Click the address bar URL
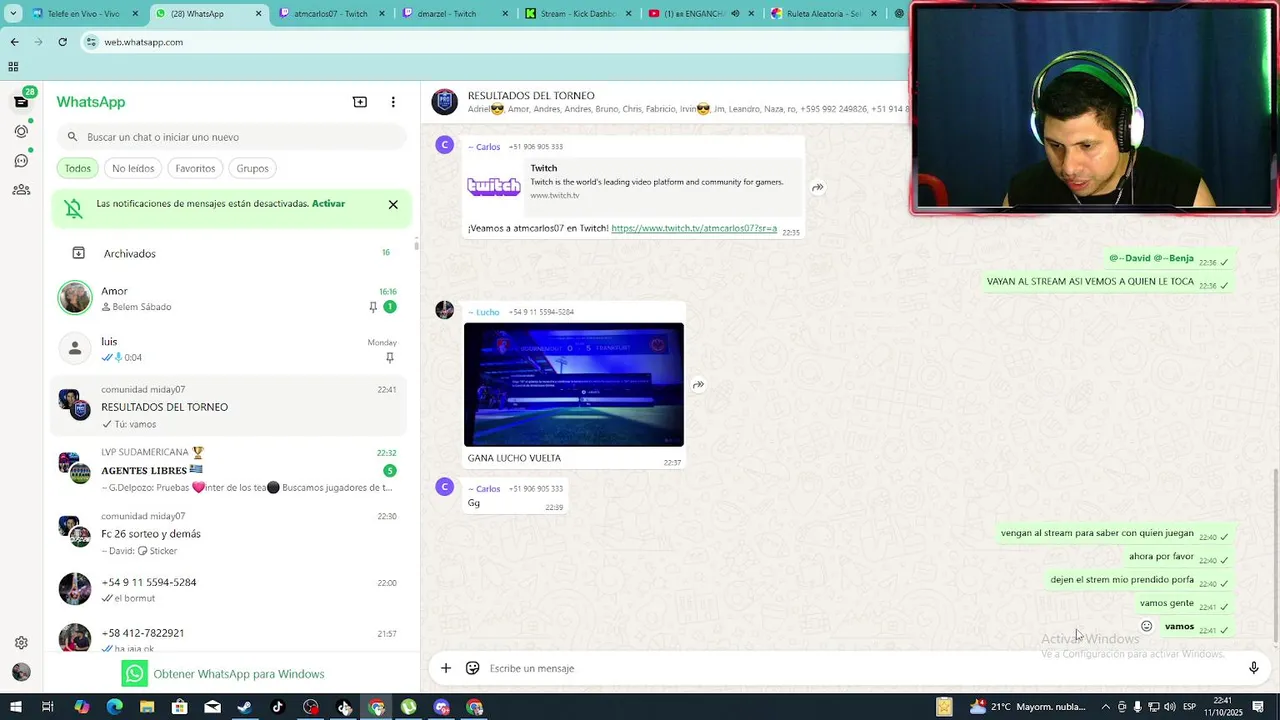 (144, 42)
